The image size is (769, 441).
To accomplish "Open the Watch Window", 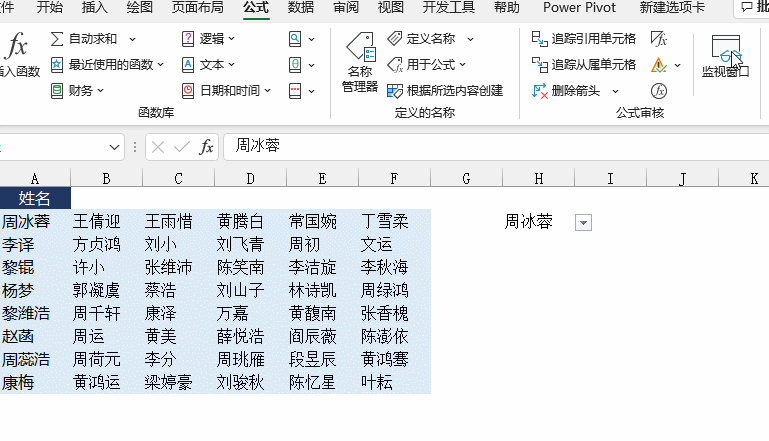I will click(726, 56).
